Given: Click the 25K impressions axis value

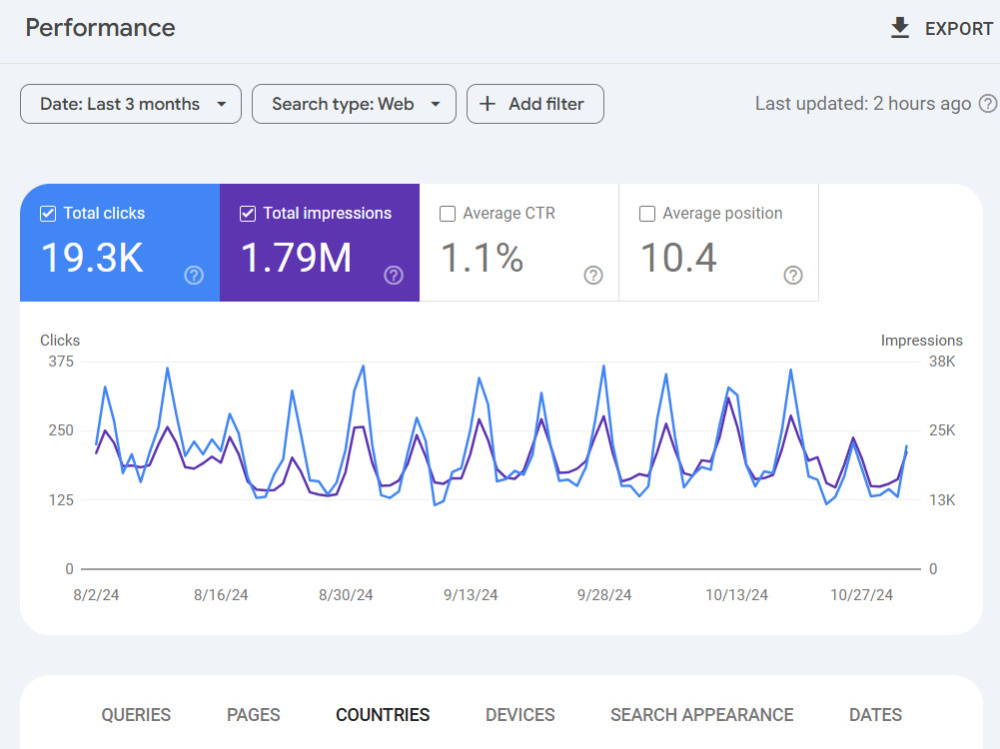Looking at the screenshot, I should pos(942,431).
